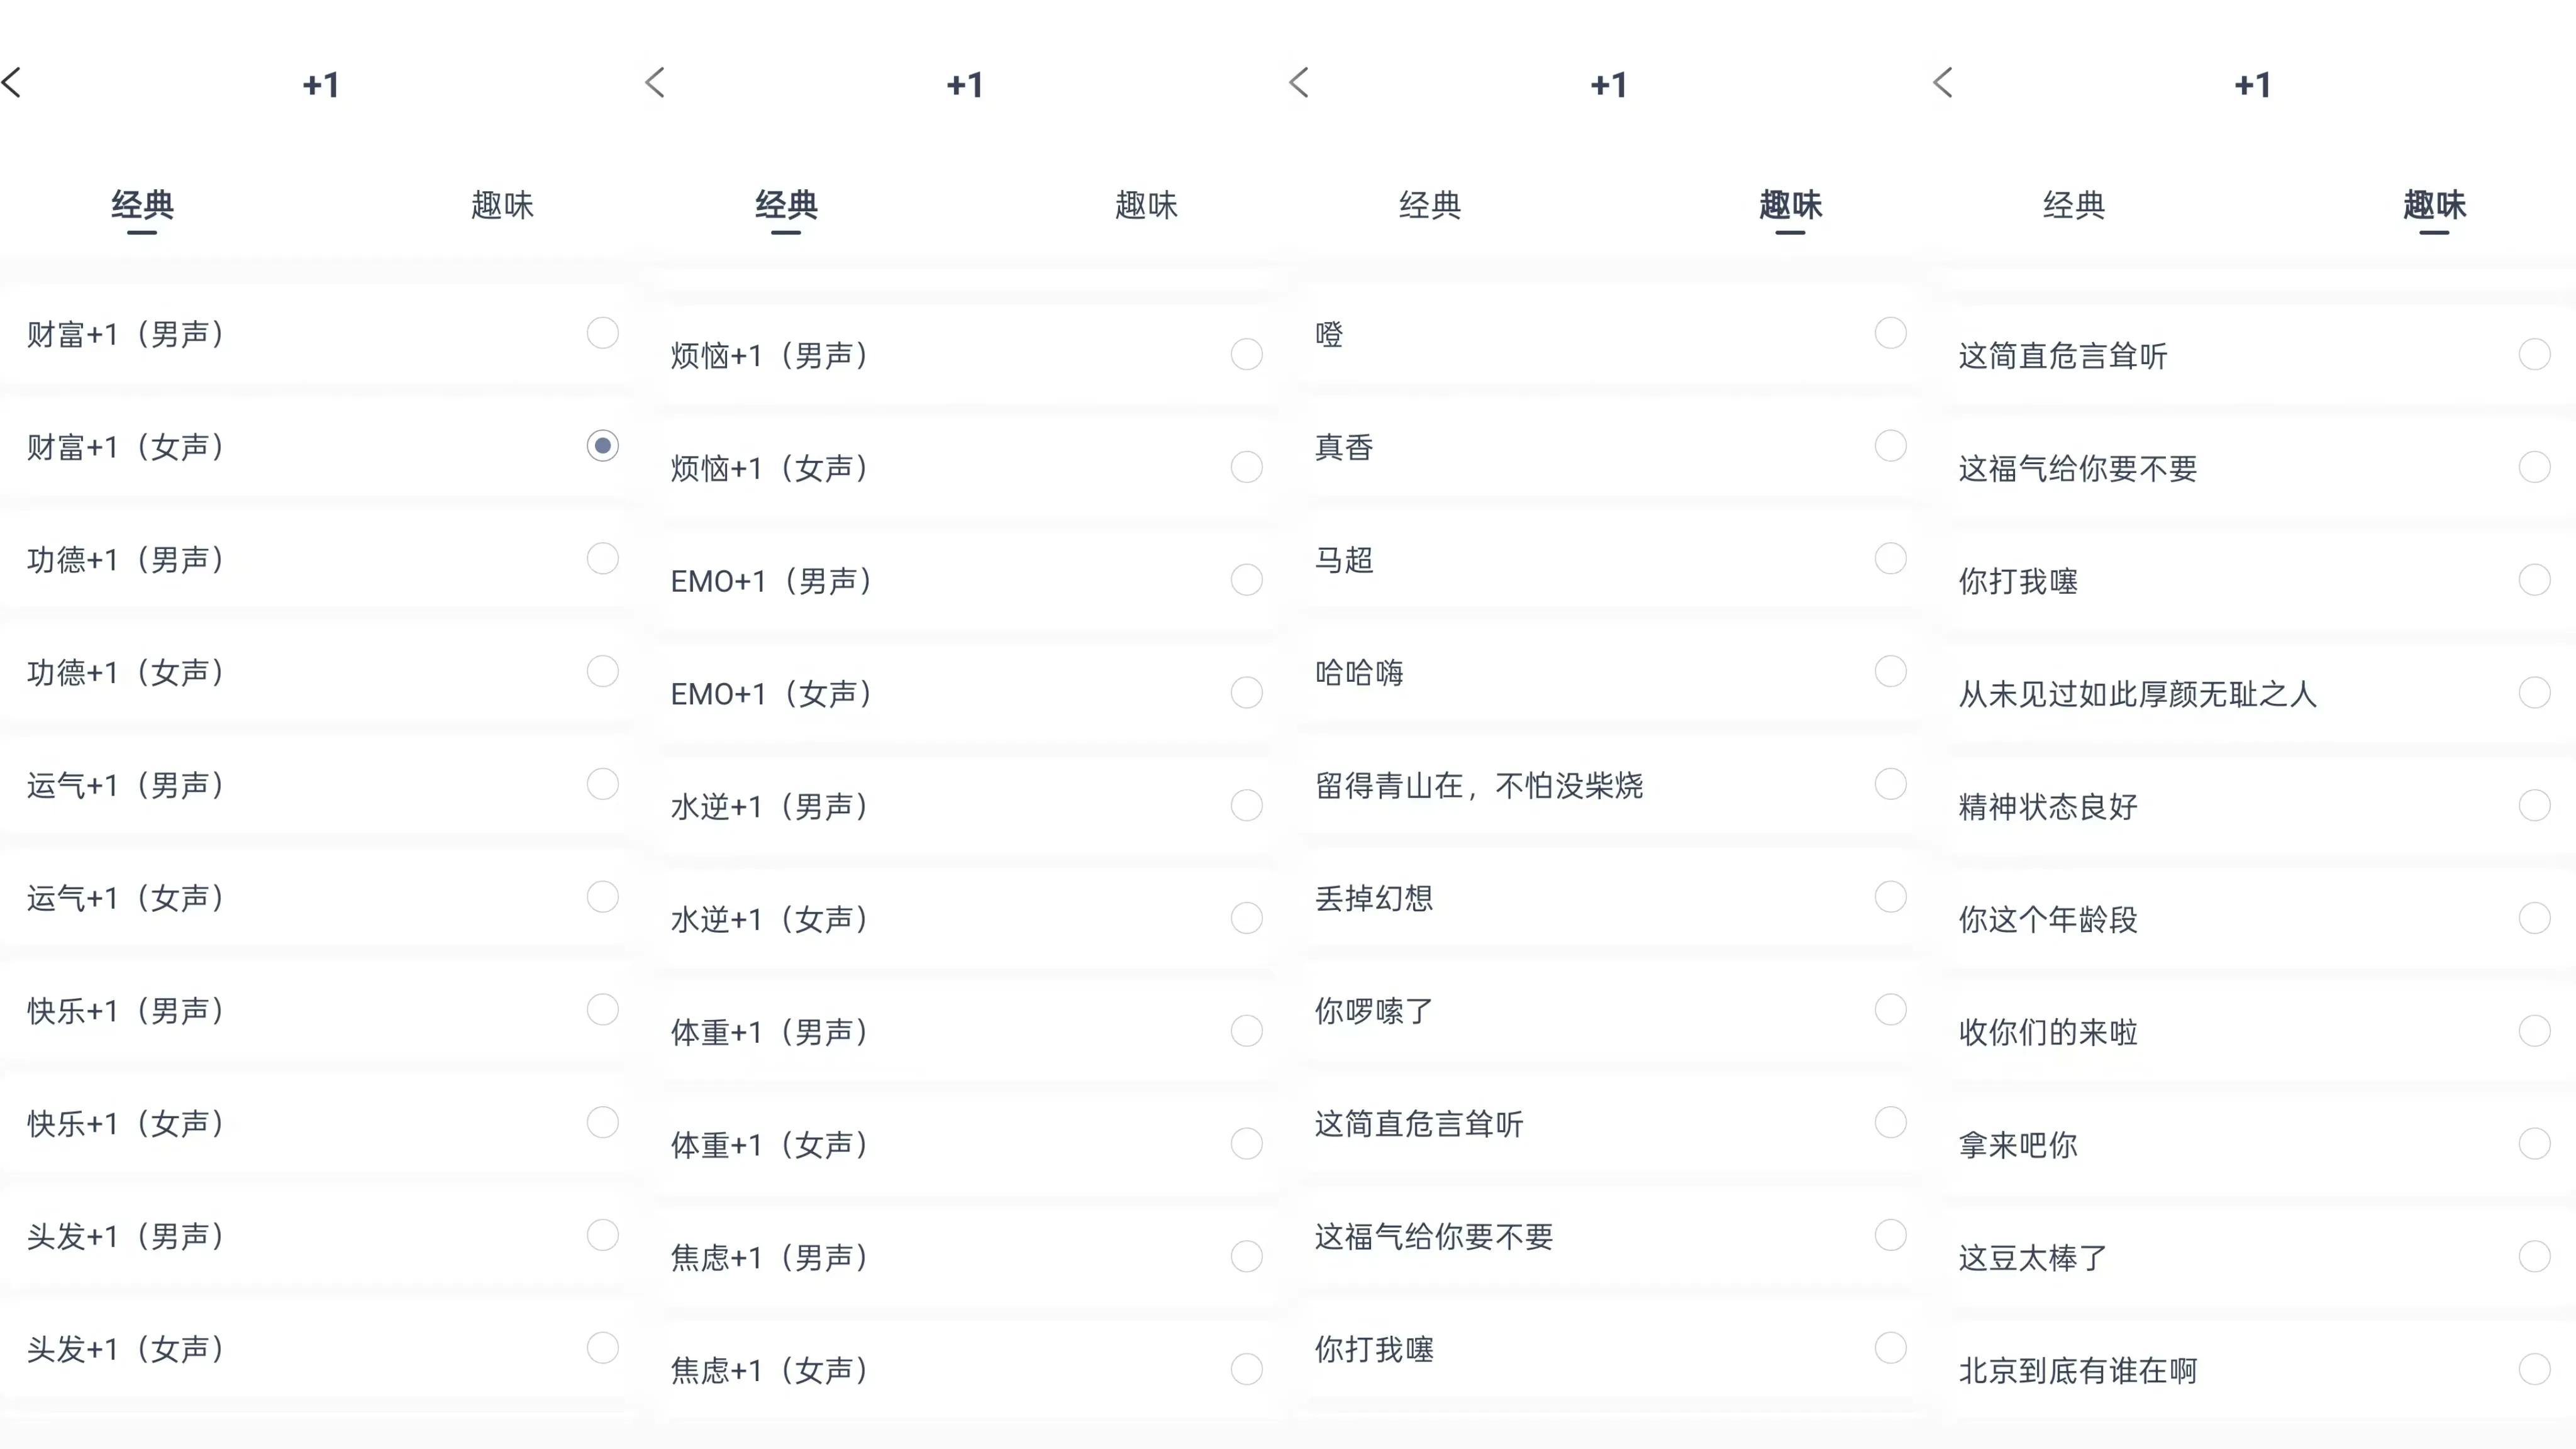Select 趣味 tab above the EMO+1 list
Viewport: 2576px width, 1449px height.
point(1146,206)
